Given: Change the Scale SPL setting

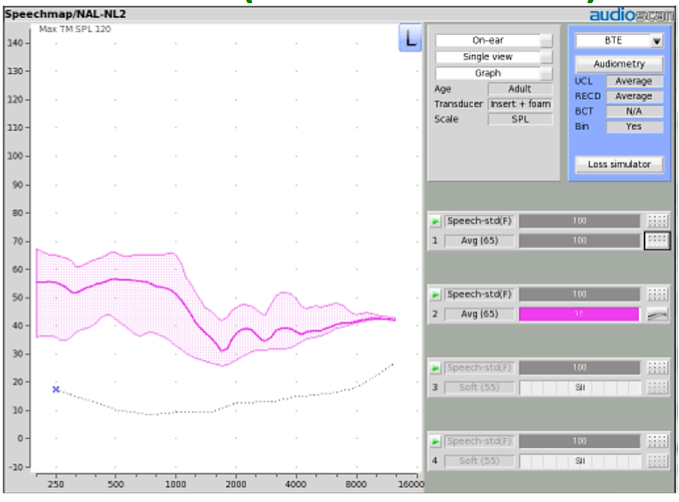Looking at the screenshot, I should point(520,119).
